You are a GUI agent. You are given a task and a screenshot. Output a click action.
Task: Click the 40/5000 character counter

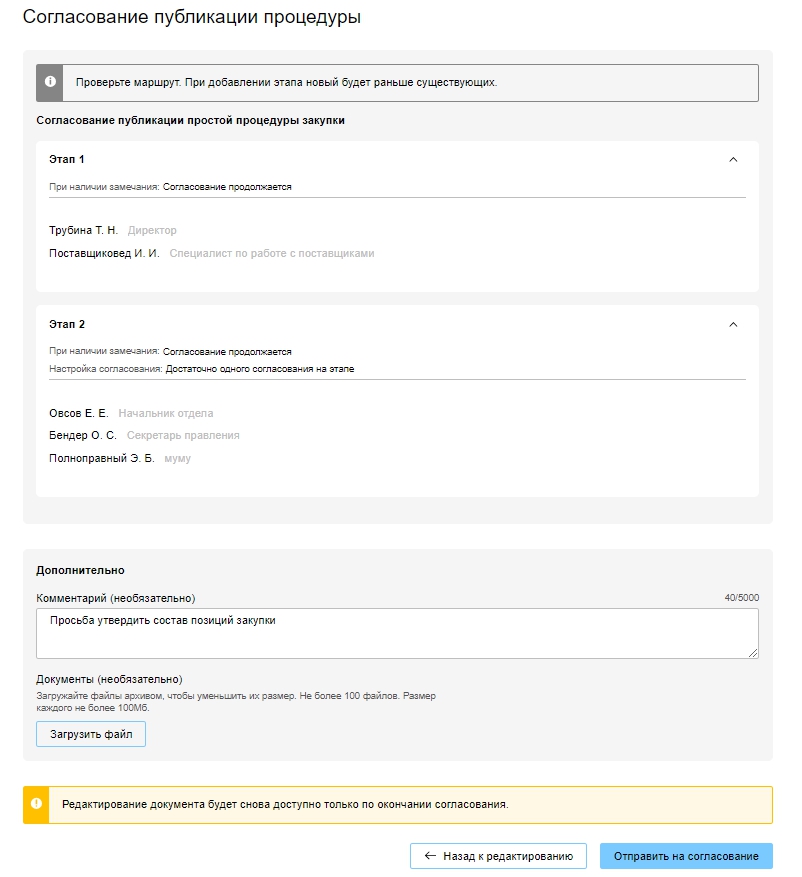[x=741, y=598]
